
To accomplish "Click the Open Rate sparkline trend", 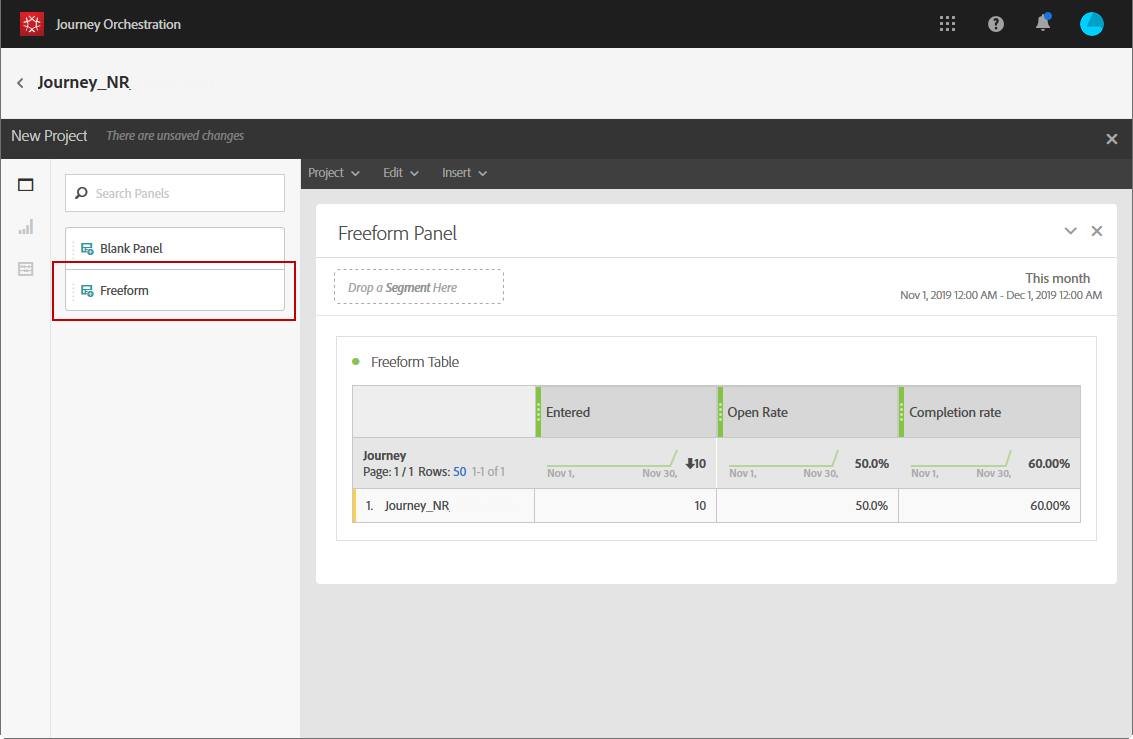I will click(783, 459).
